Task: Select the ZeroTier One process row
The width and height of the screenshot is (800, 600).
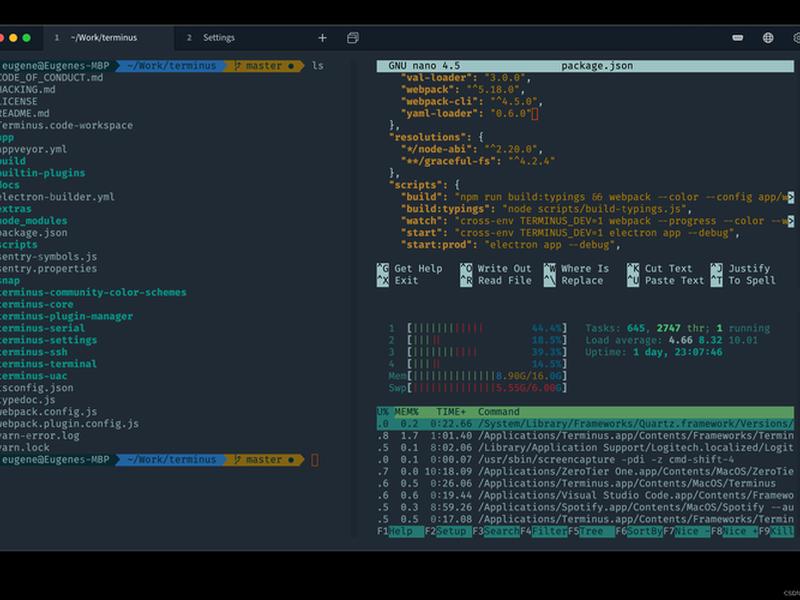Action: coord(585,471)
